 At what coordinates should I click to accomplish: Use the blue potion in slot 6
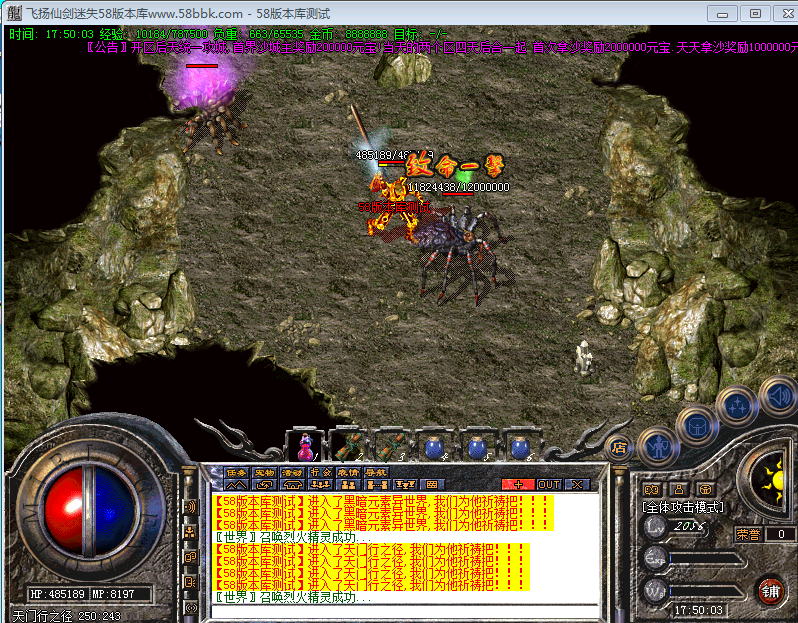520,448
